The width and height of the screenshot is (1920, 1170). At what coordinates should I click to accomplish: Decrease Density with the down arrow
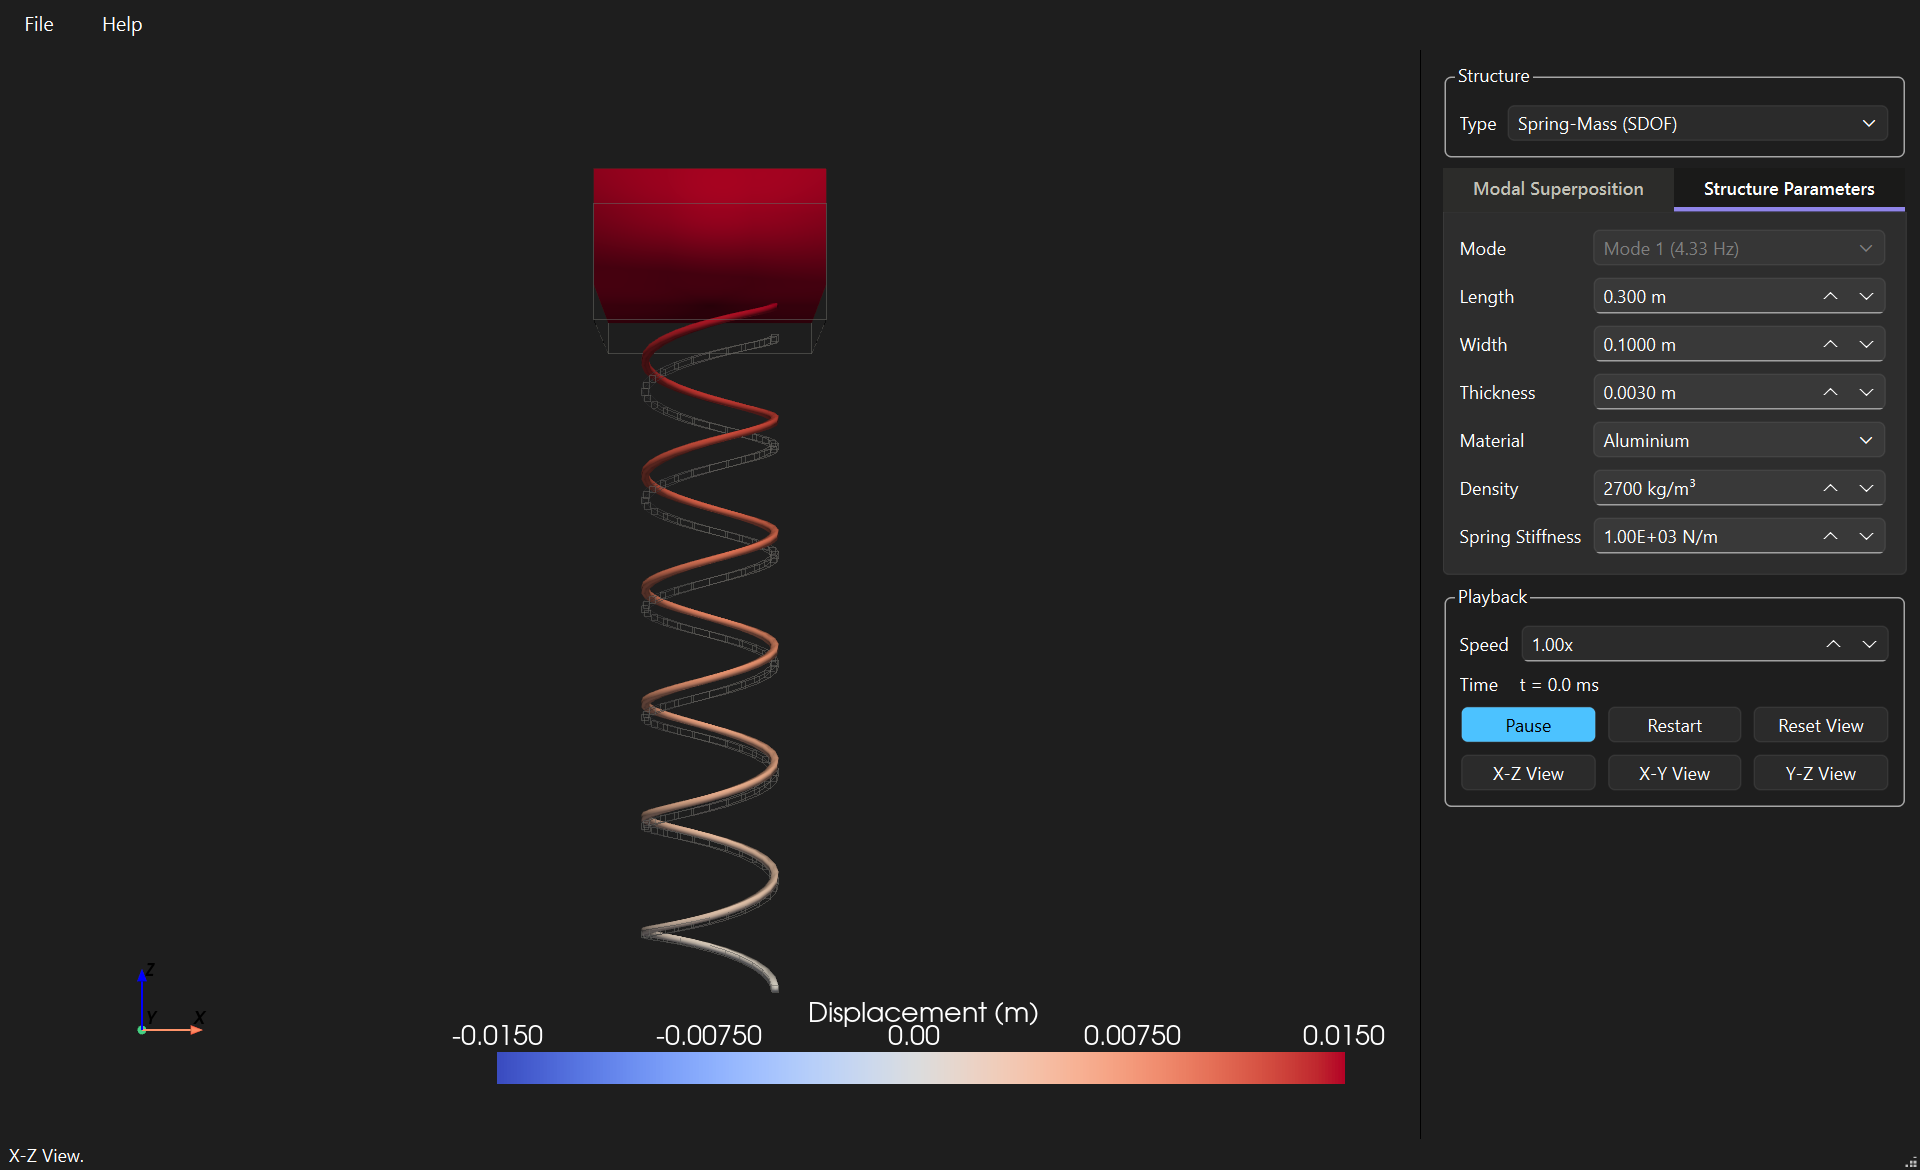(1866, 488)
